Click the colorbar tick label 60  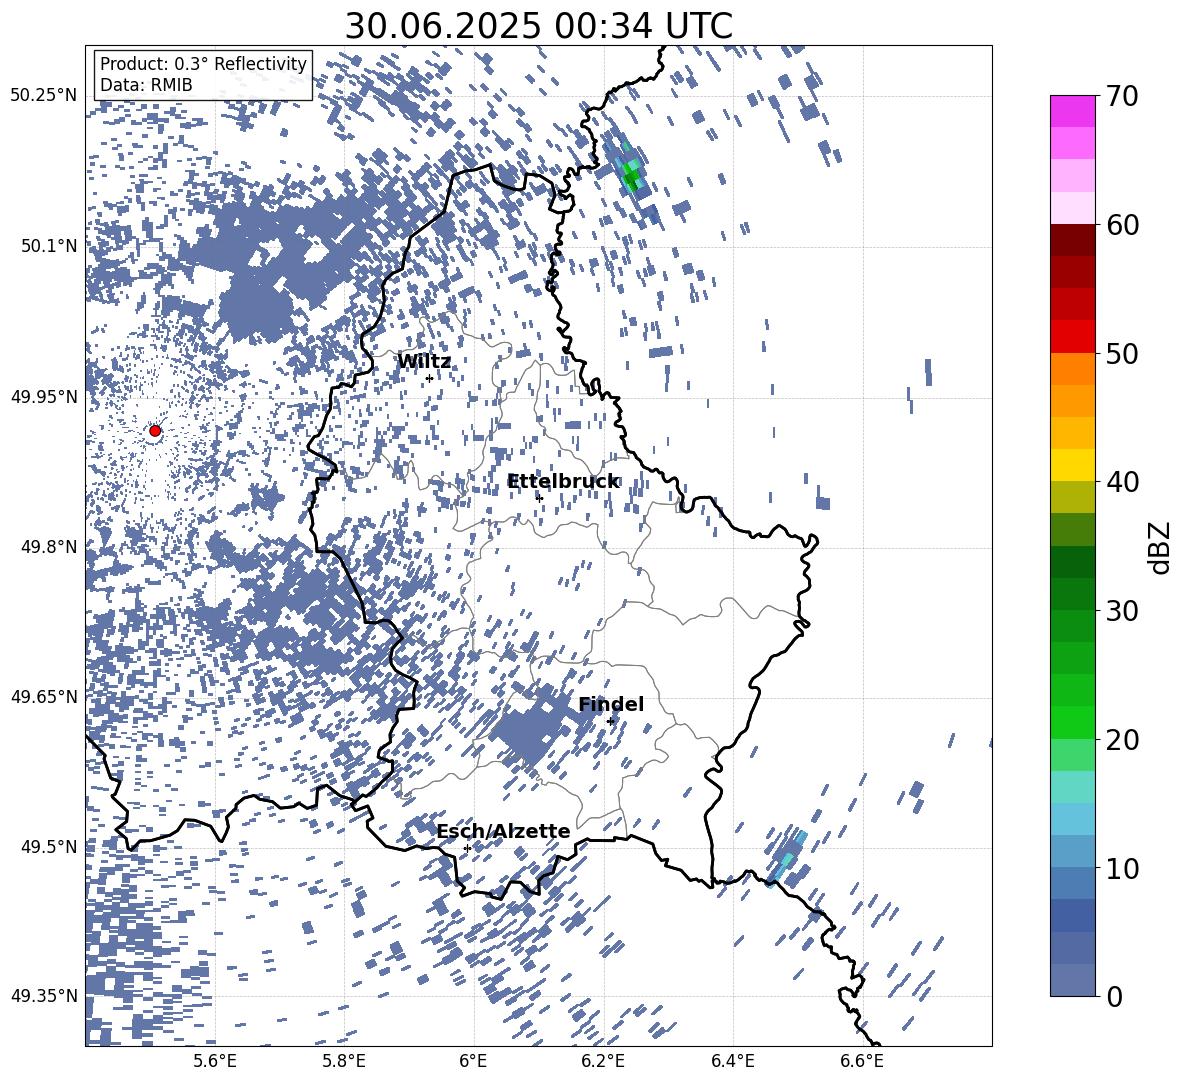[1123, 225]
